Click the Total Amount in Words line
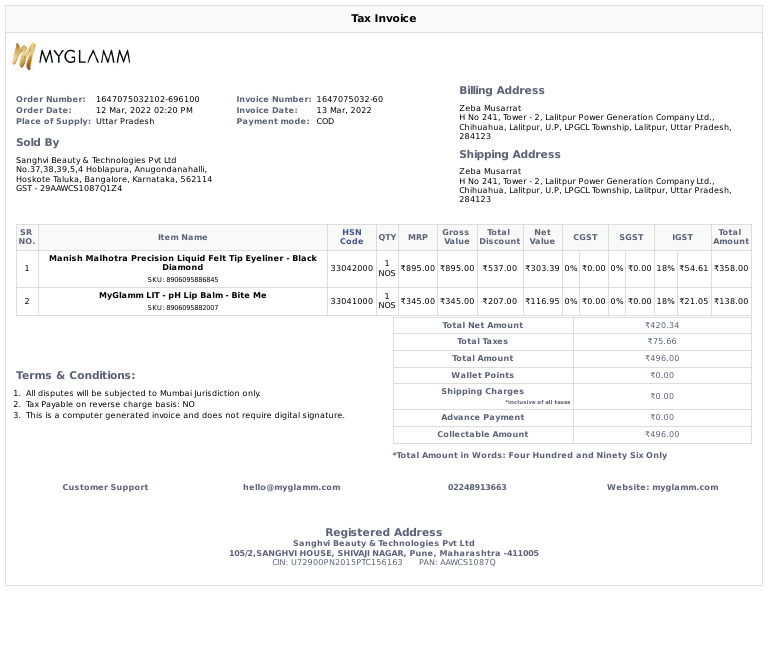Viewport: 768px width, 672px height. click(x=529, y=456)
